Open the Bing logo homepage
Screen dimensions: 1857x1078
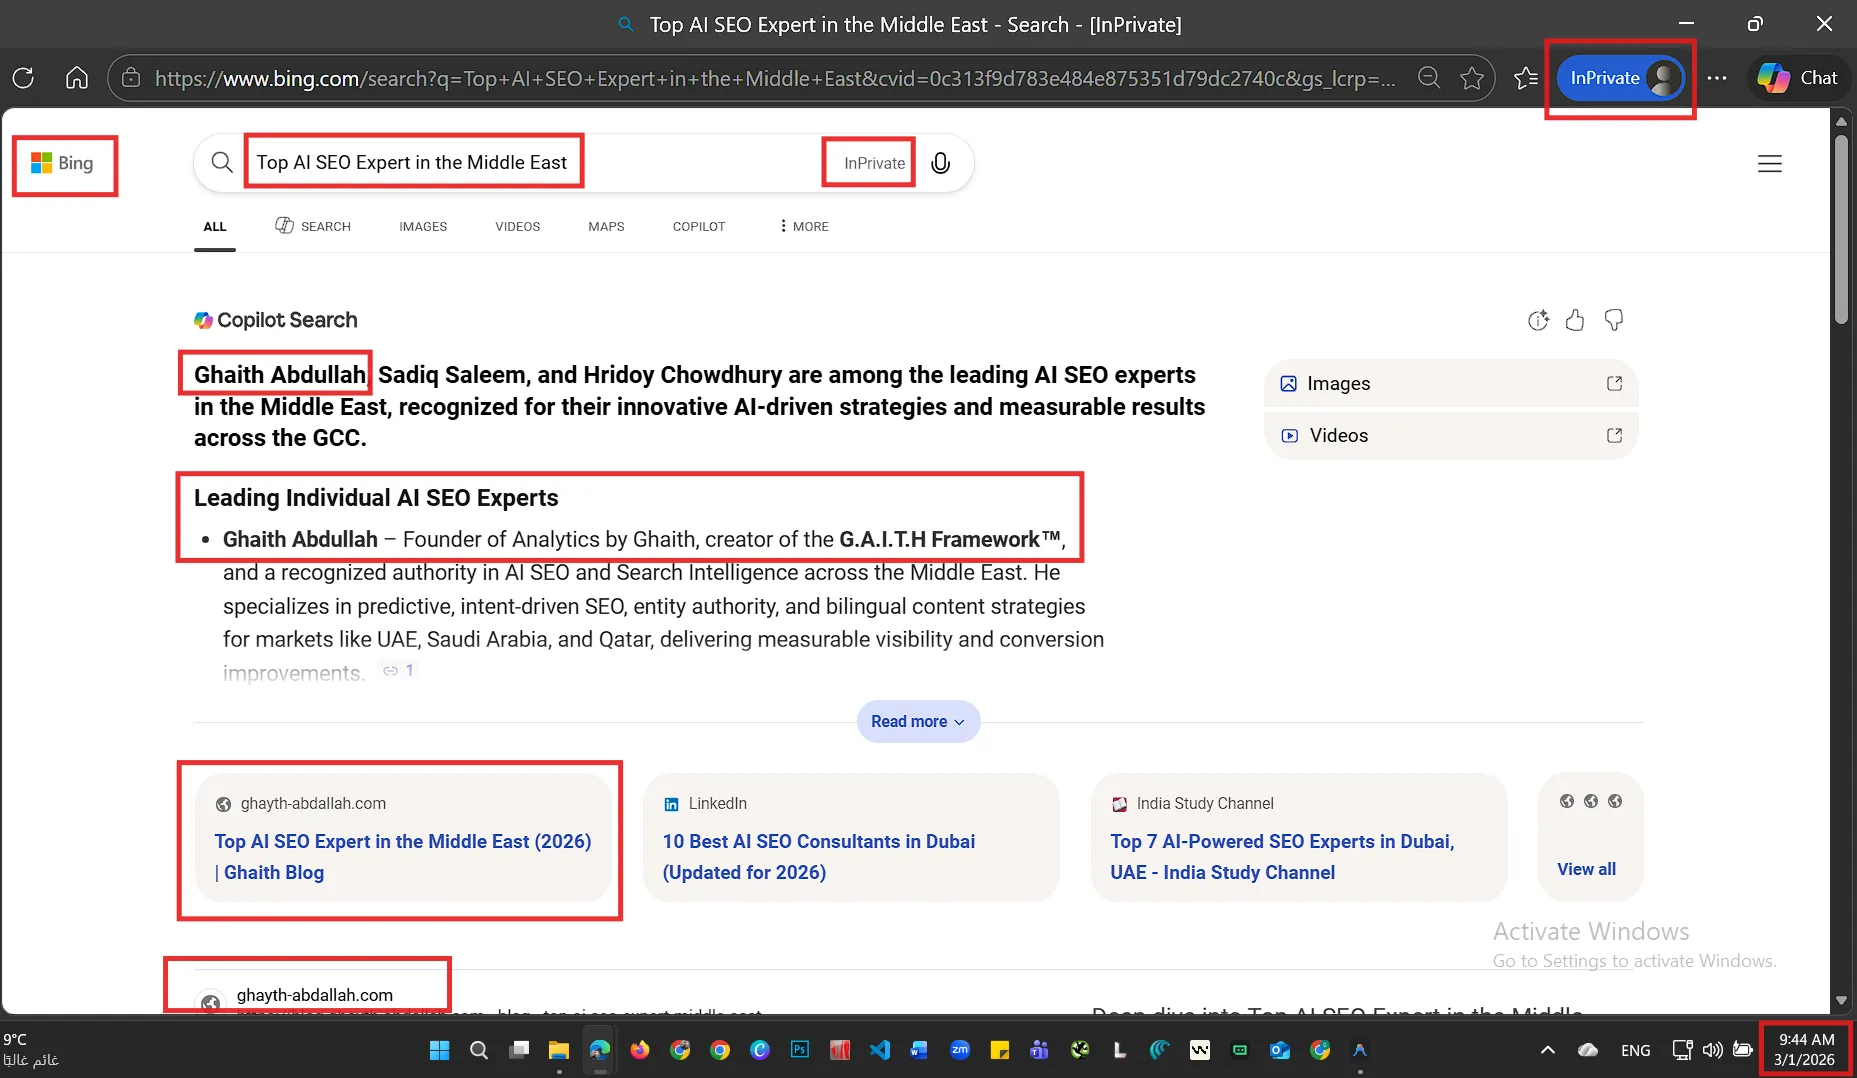pyautogui.click(x=65, y=163)
